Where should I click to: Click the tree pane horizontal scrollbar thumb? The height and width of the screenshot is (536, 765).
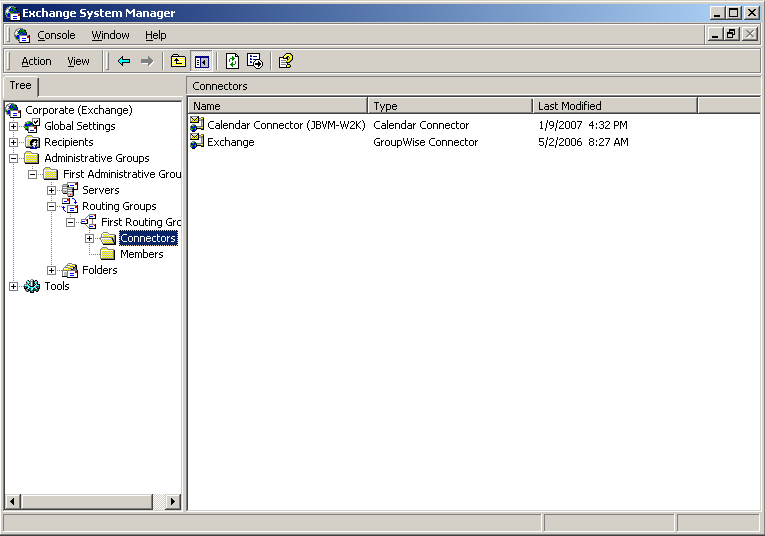tap(86, 501)
